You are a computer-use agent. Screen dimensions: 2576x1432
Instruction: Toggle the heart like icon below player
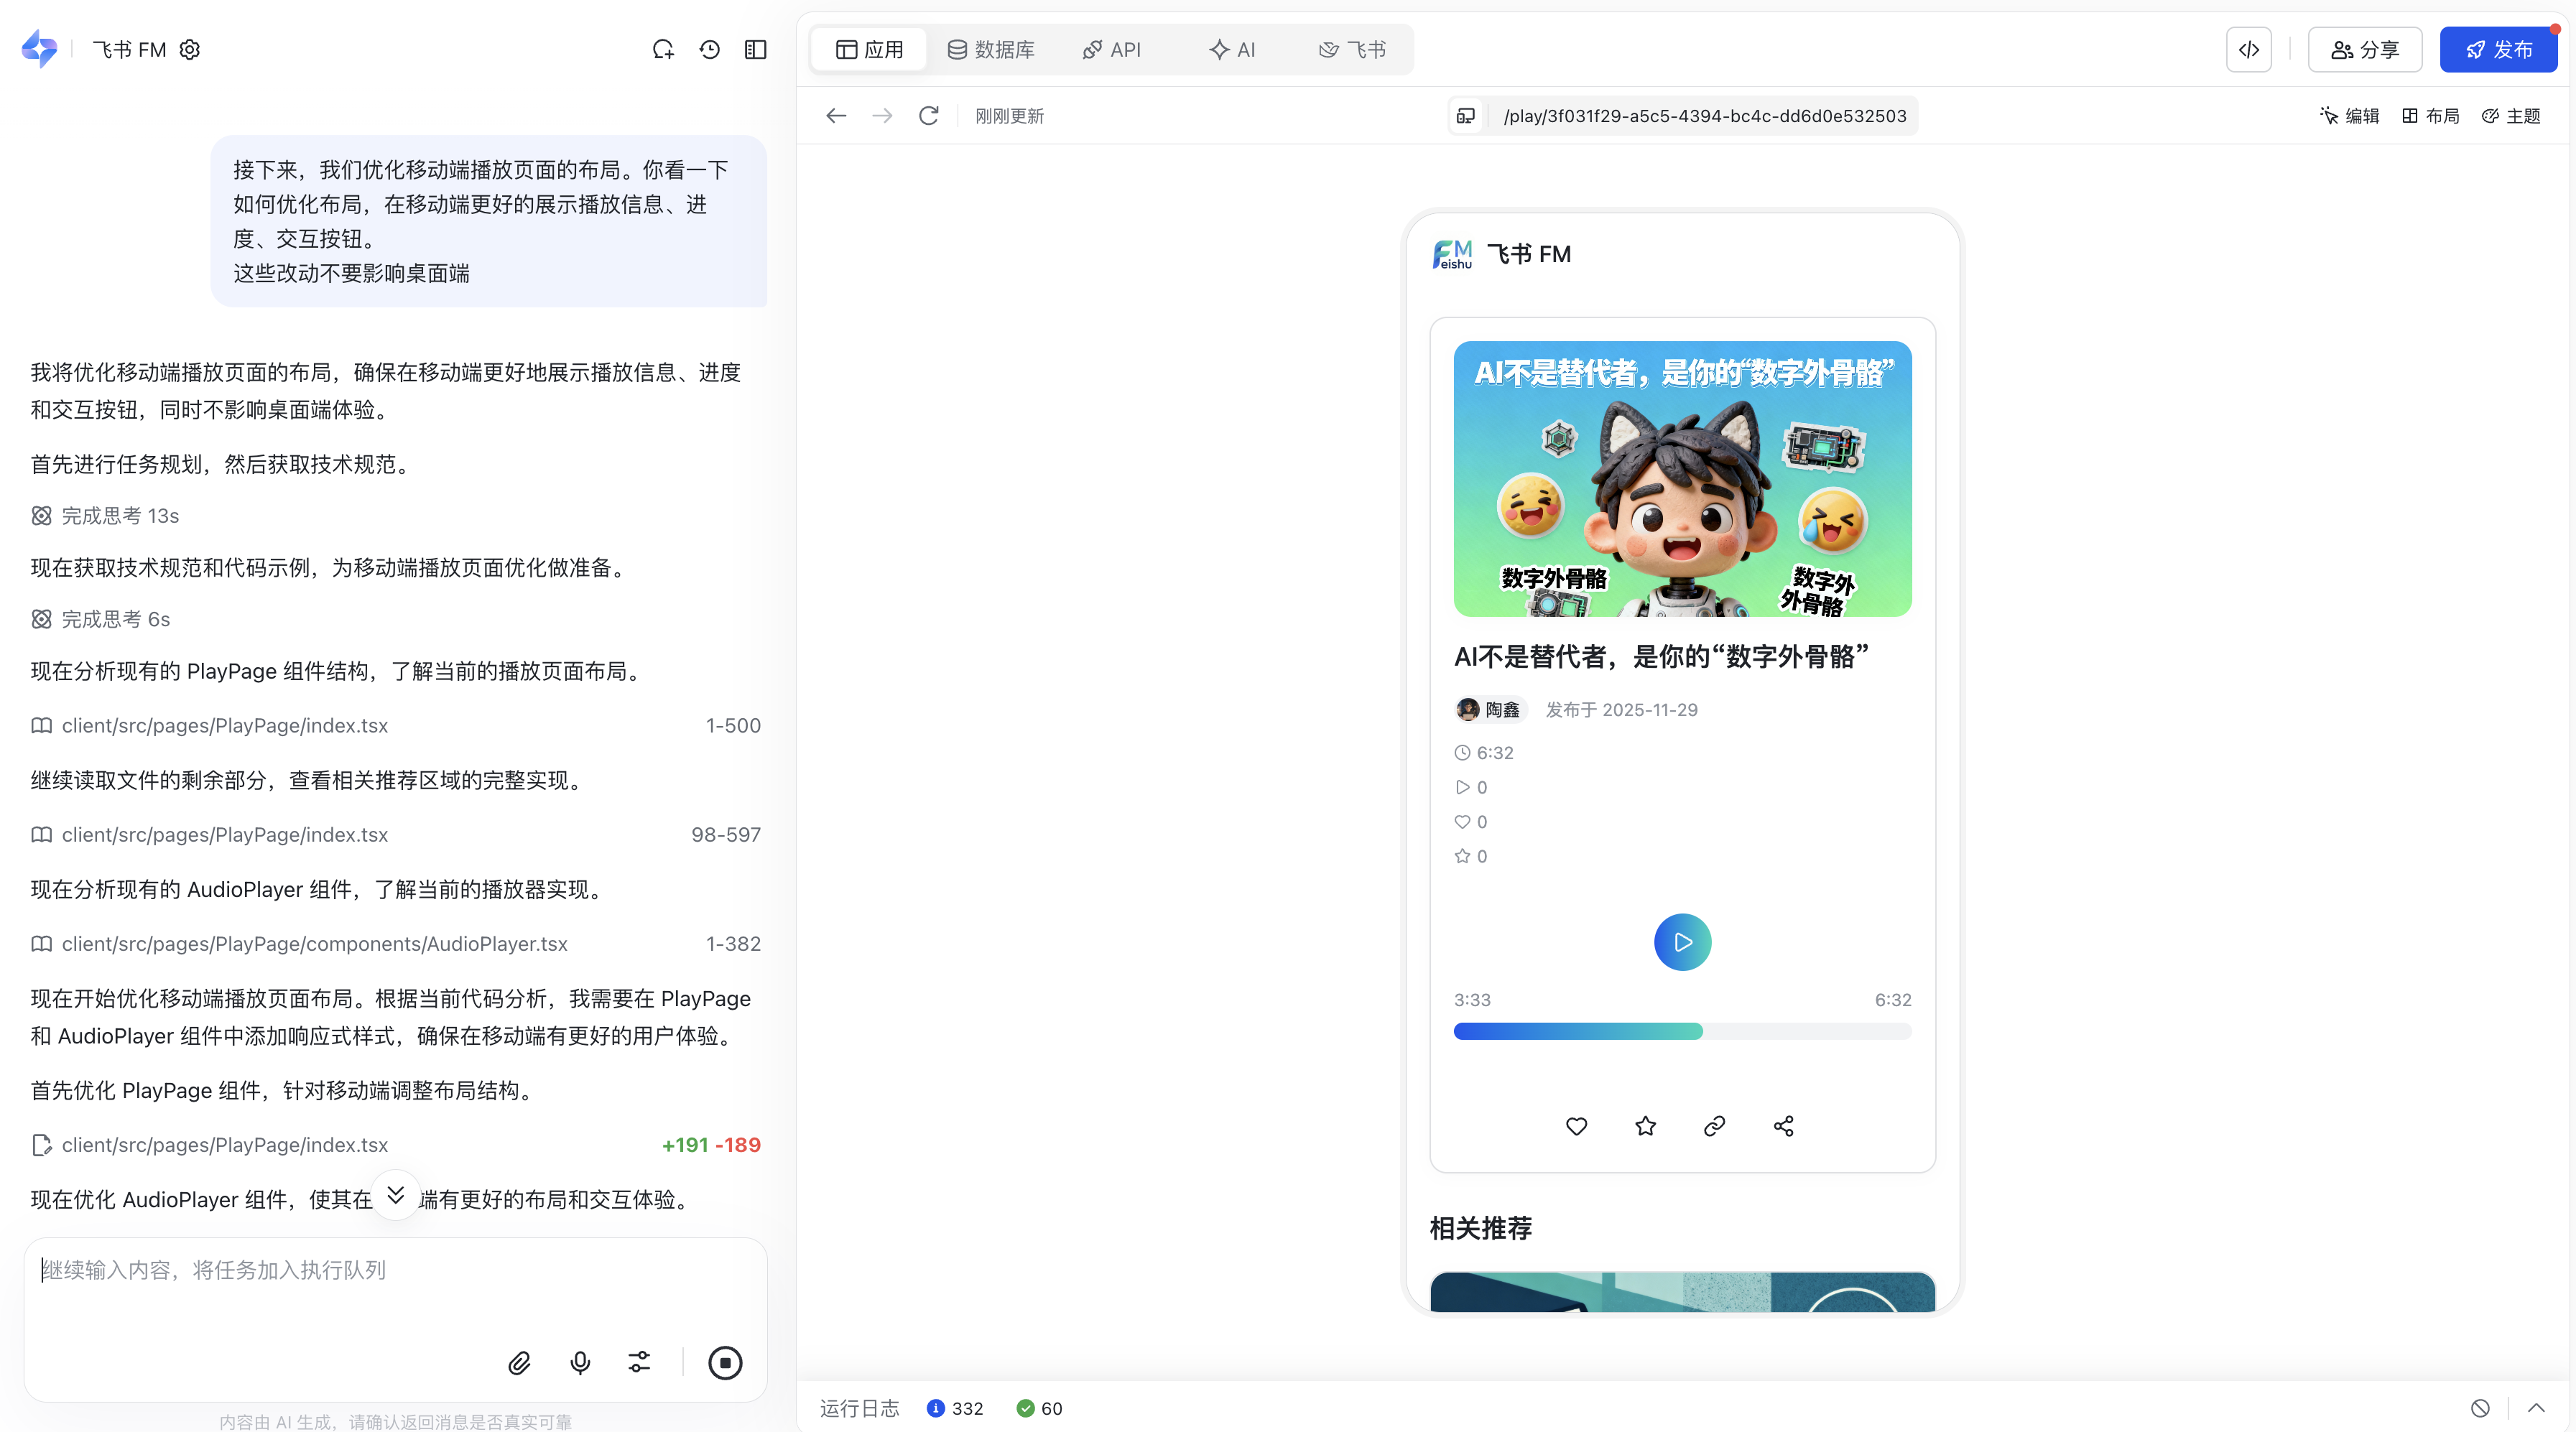[x=1576, y=1126]
